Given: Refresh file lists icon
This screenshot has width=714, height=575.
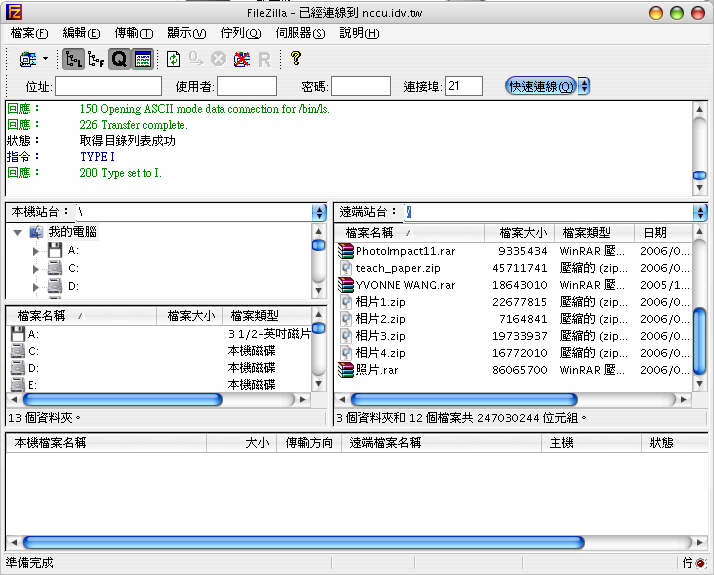Looking at the screenshot, I should 173,59.
